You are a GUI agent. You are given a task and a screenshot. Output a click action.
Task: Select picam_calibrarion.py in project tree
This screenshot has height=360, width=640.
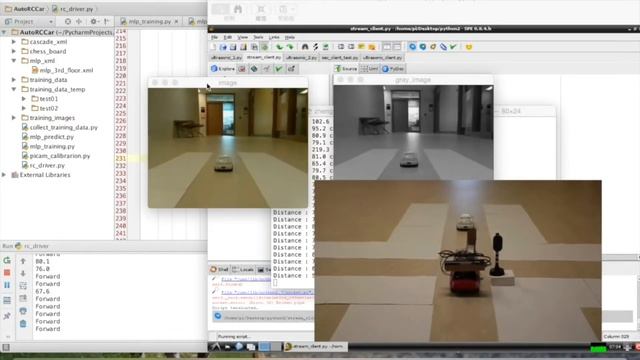[x=60, y=156]
